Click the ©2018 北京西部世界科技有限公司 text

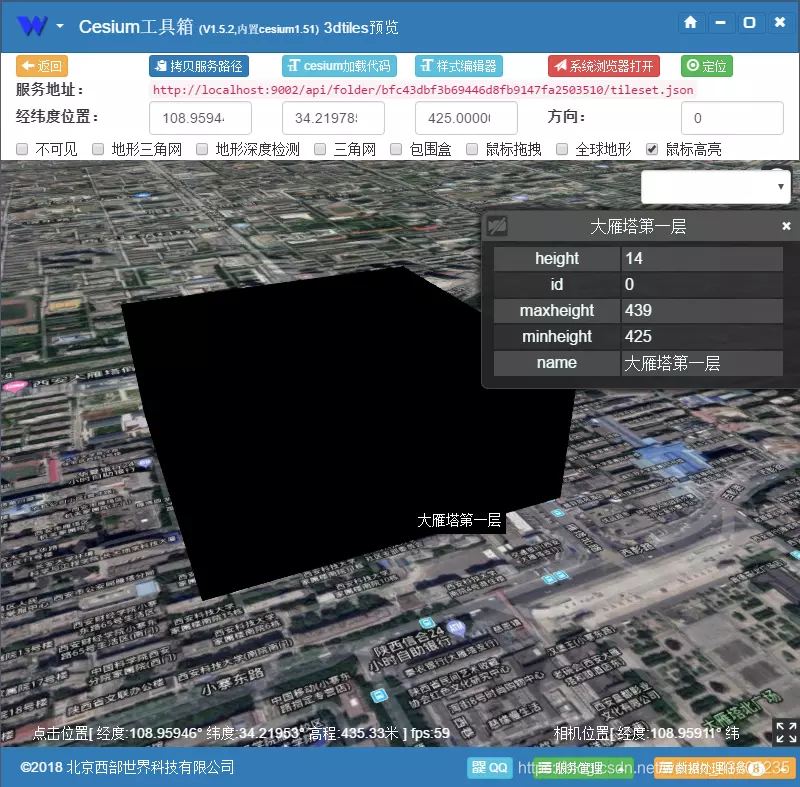[127, 767]
